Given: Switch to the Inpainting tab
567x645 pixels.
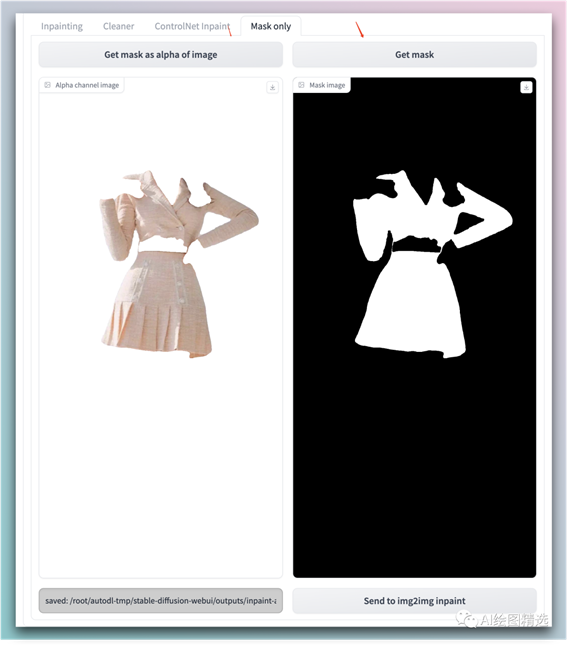Looking at the screenshot, I should 62,26.
